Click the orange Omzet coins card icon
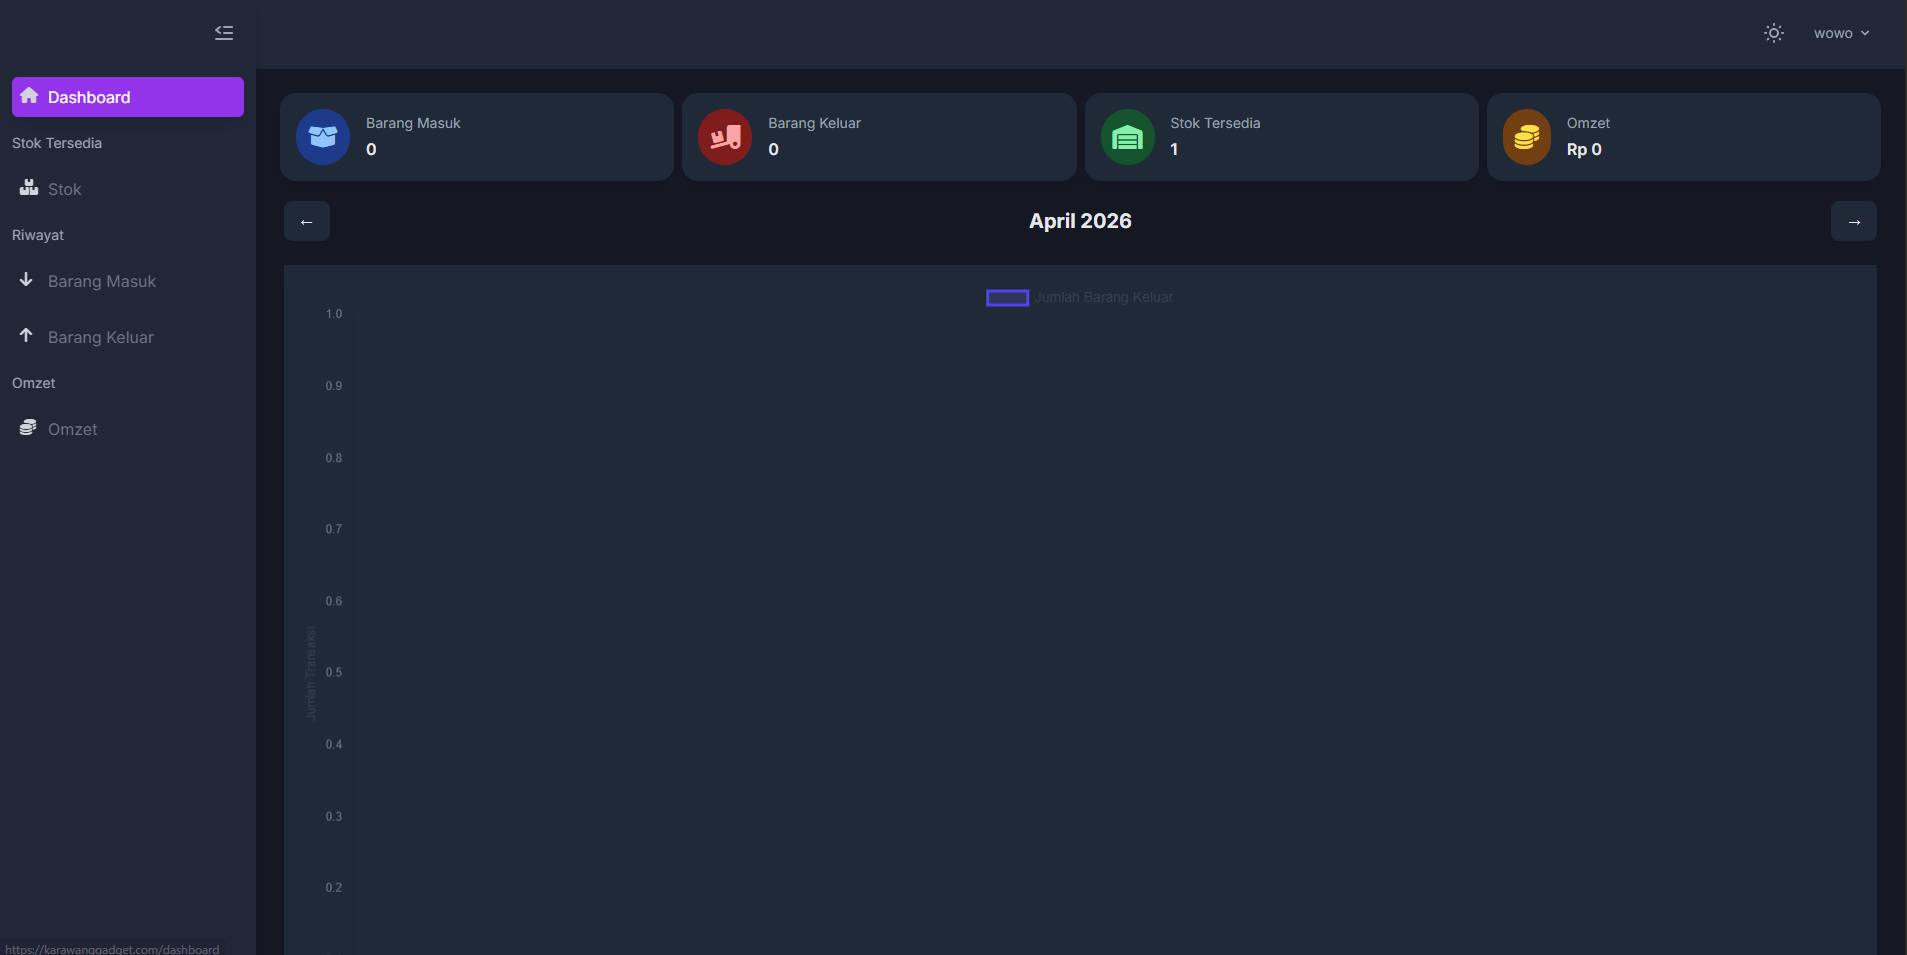Screen dimensions: 1907x955 coord(1526,137)
